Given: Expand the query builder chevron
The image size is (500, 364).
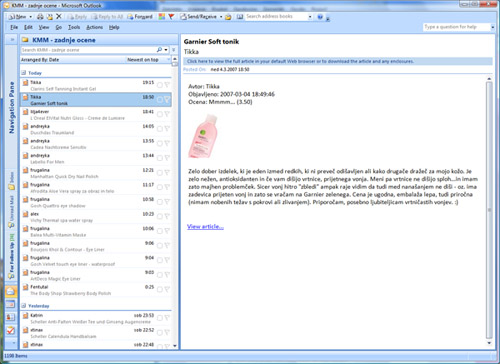Looking at the screenshot, I should coord(174,50).
